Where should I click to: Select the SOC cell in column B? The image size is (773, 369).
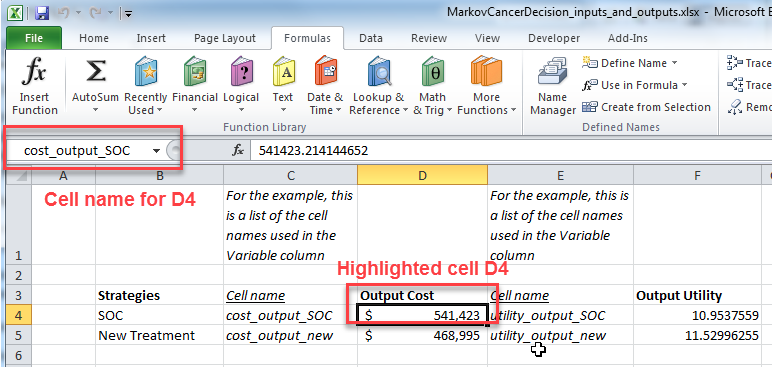(159, 315)
